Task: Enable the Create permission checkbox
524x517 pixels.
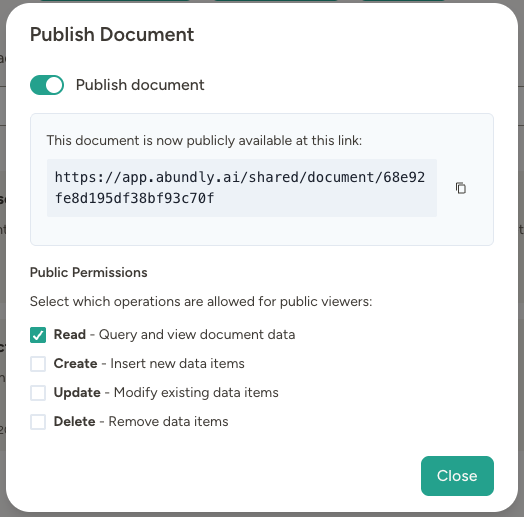Action: pos(38,364)
